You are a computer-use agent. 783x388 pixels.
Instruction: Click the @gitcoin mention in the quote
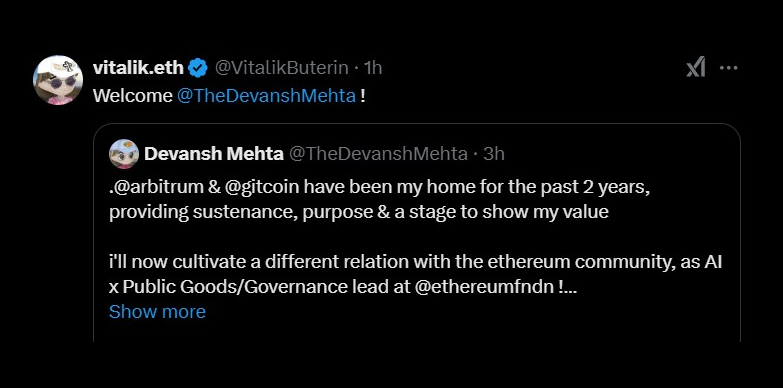tap(260, 187)
